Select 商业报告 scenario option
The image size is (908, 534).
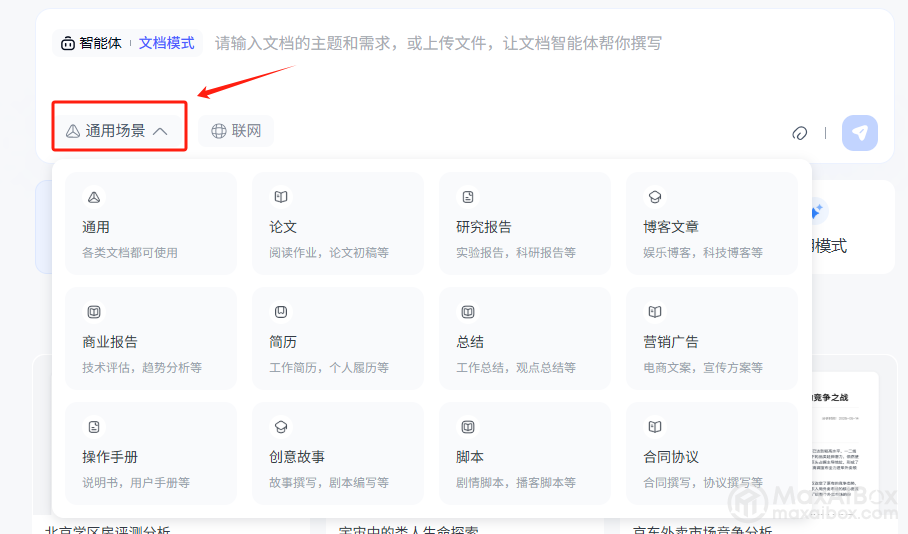pos(151,338)
